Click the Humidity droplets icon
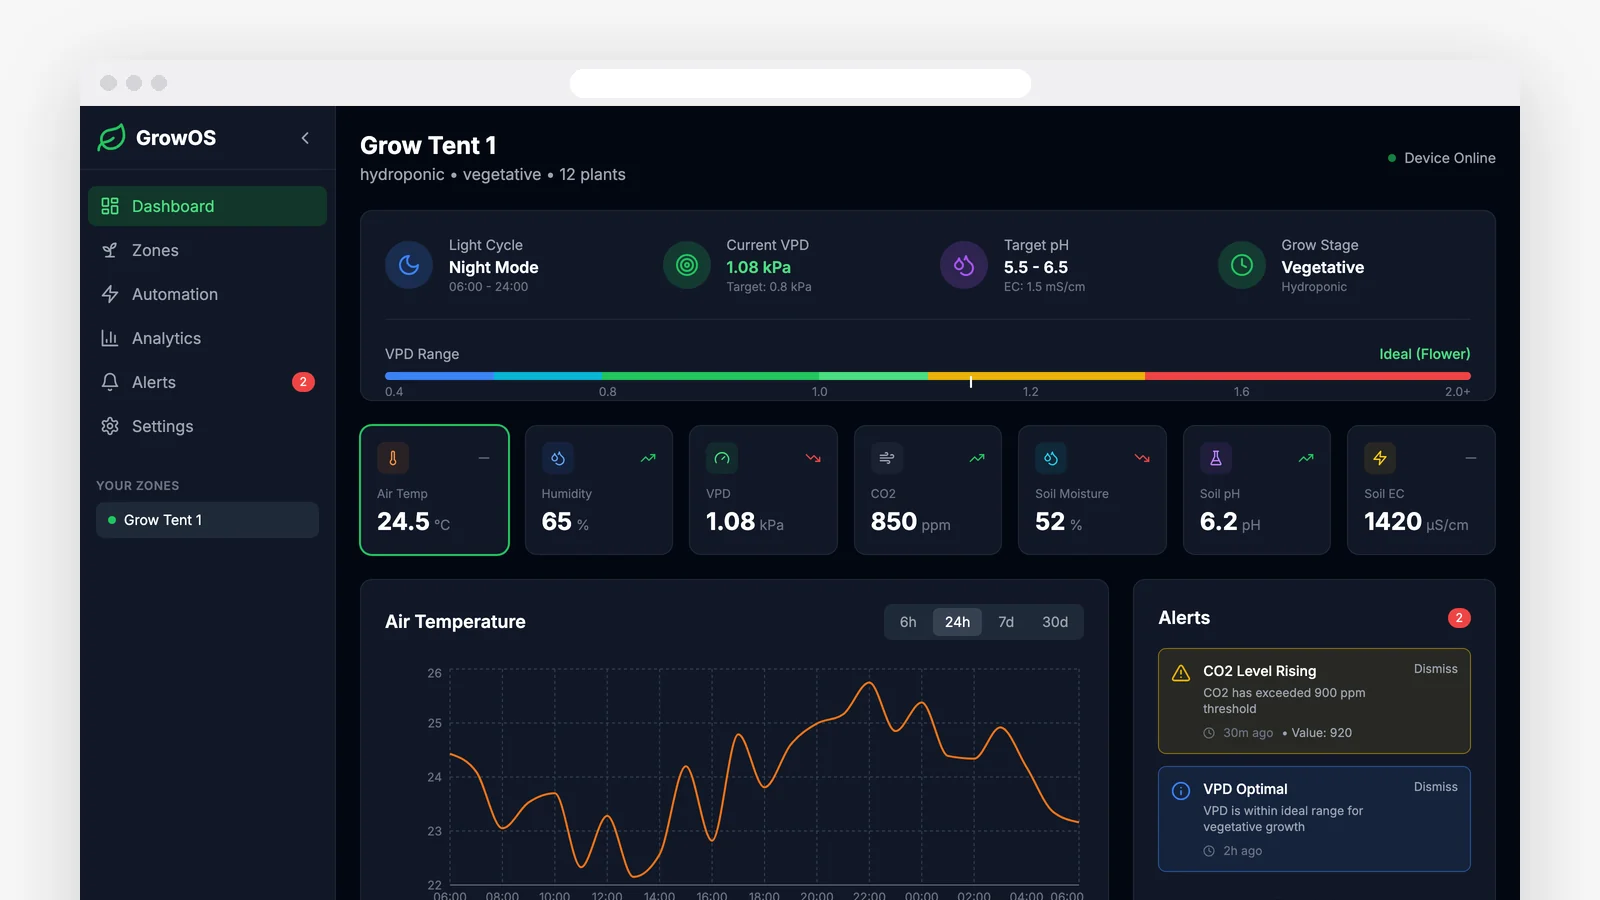 [x=558, y=458]
